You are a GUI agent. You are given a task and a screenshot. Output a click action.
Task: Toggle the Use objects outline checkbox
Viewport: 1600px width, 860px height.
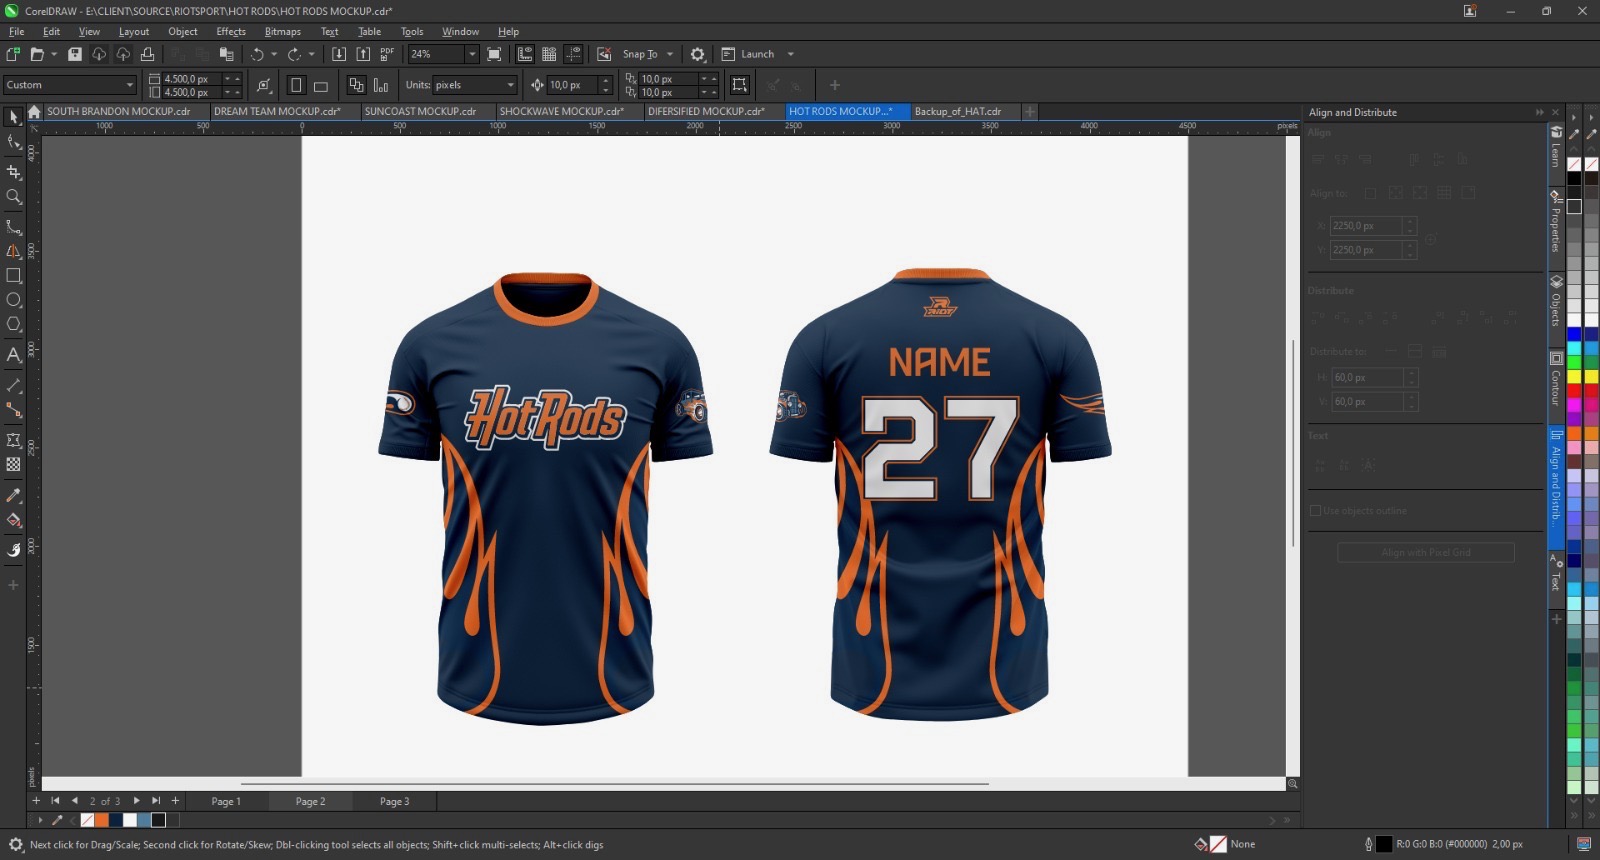point(1316,511)
